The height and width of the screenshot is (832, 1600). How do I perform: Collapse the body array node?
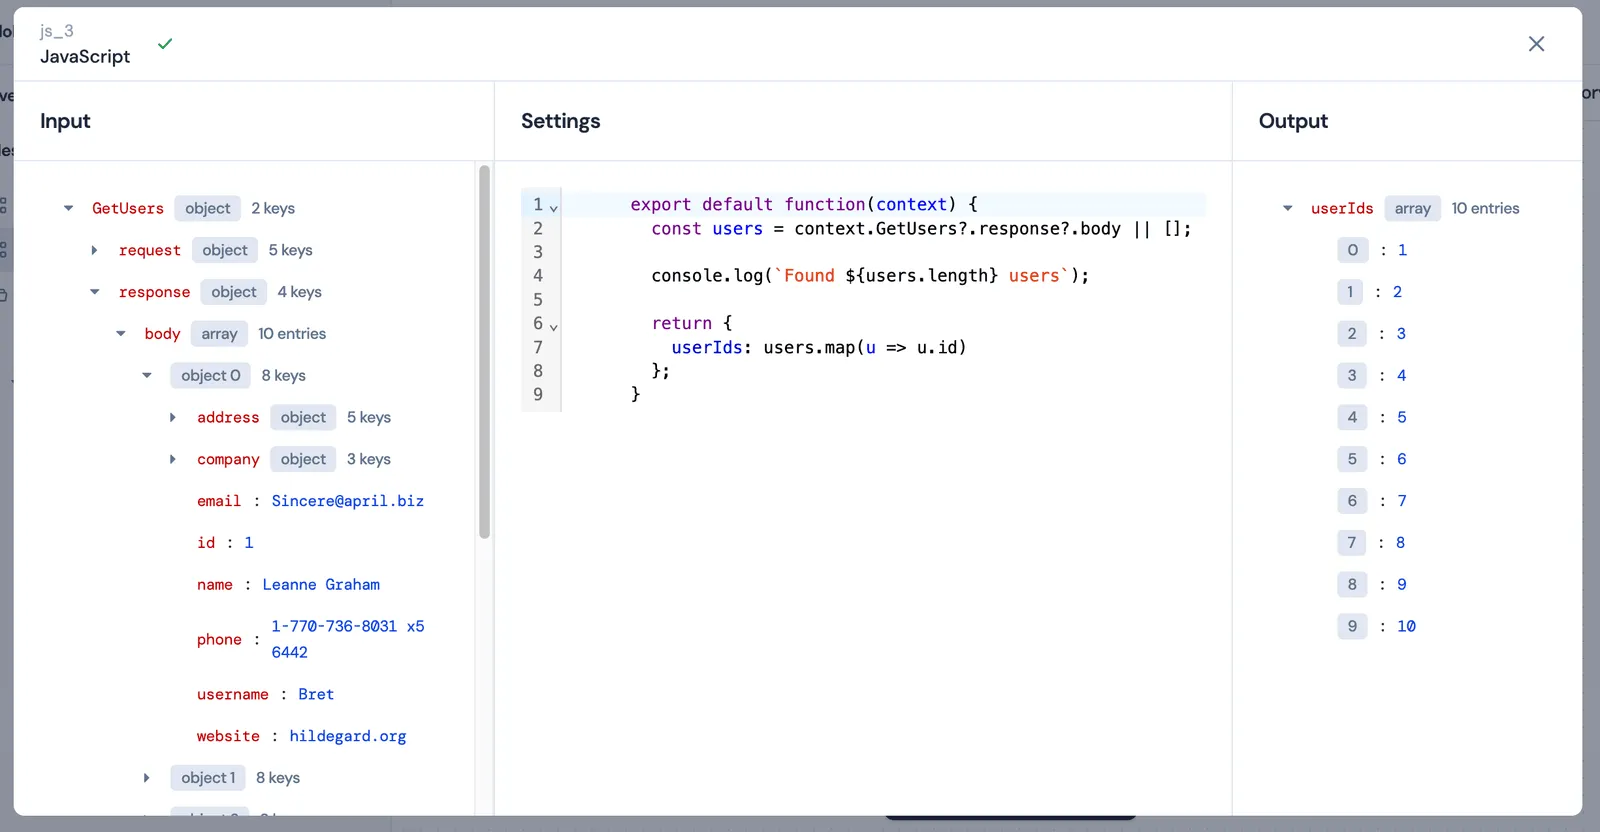(x=121, y=334)
